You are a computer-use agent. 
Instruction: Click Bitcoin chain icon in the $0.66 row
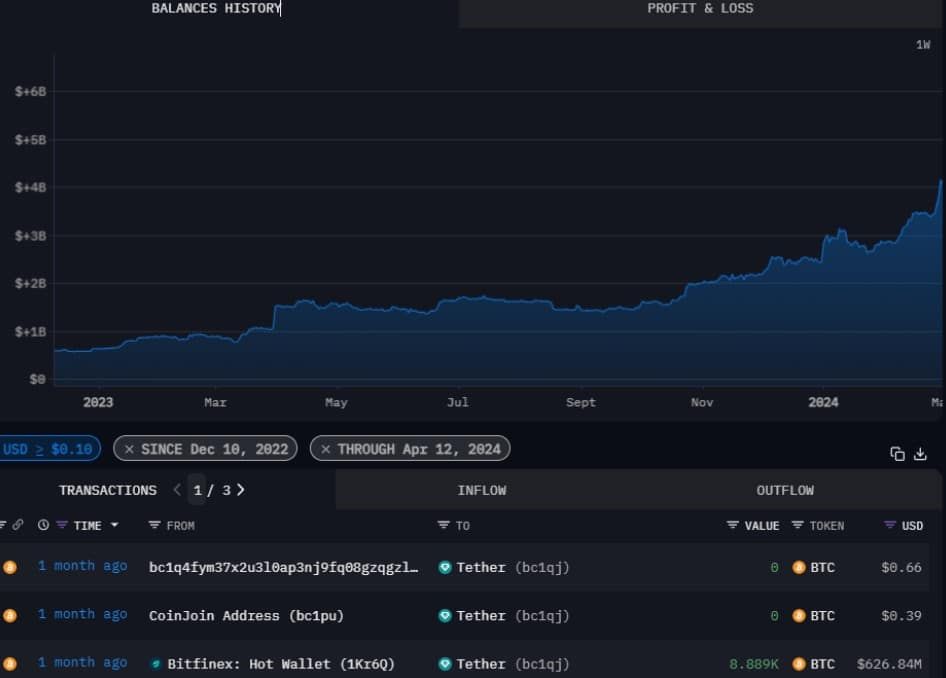click(10, 567)
